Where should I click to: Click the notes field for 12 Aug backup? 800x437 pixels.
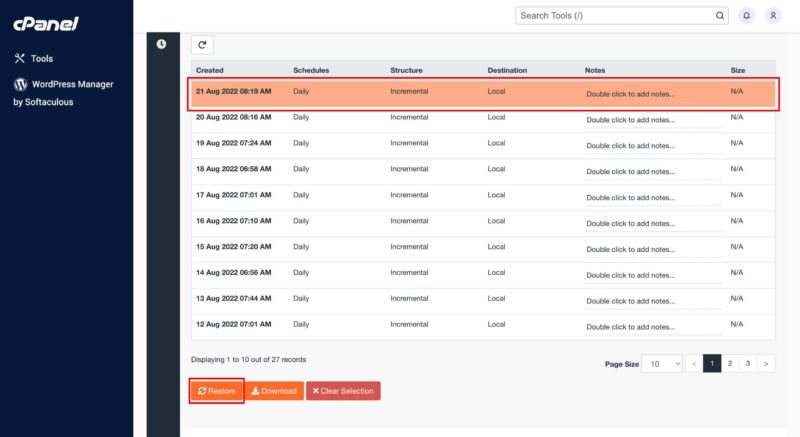(653, 327)
